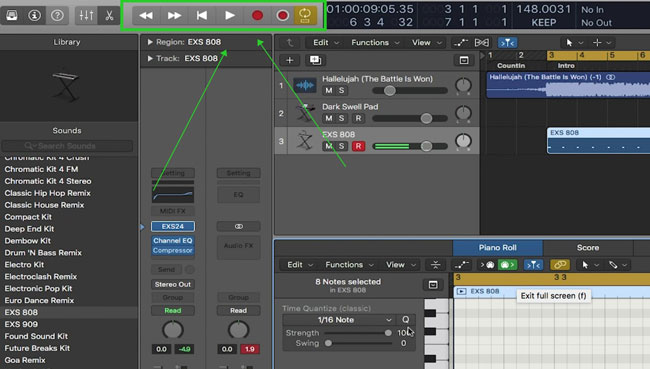This screenshot has width=650, height=369.
Task: Open the Library panel icon
Action: [12, 15]
